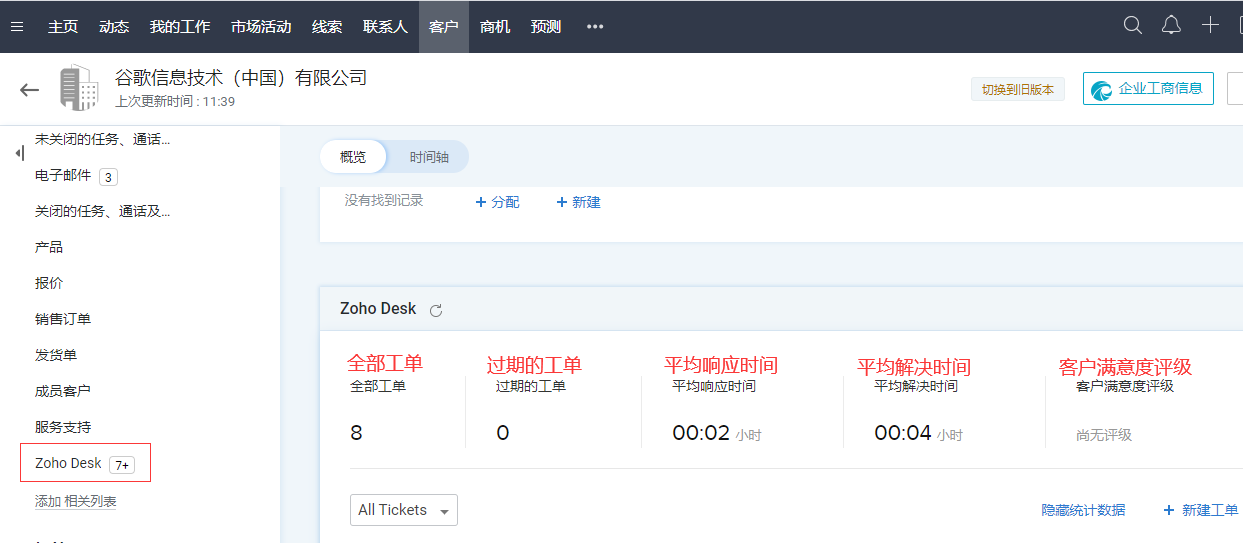This screenshot has width=1243, height=543.
Task: Open more modules via ellipsis
Action: click(595, 27)
